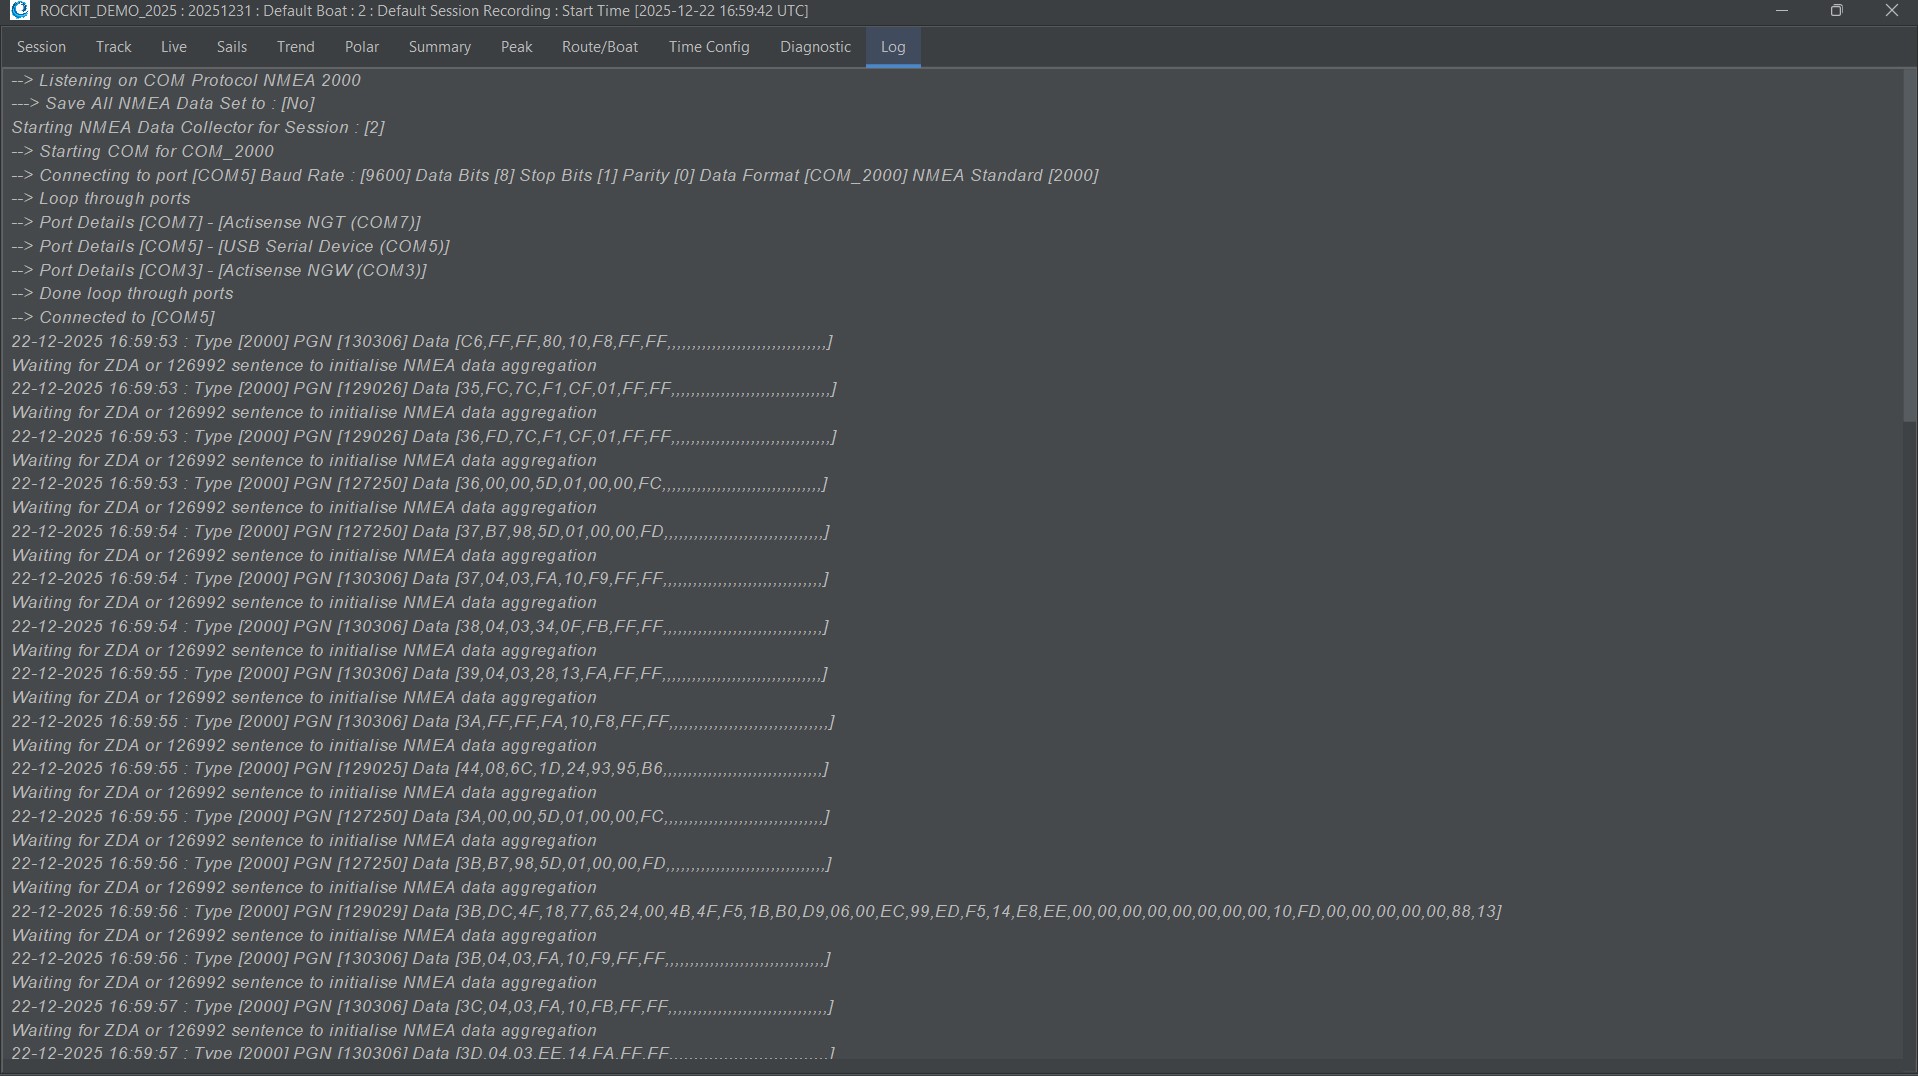Screen dimensions: 1918x1076
Task: Restore down the application window
Action: 1836,11
